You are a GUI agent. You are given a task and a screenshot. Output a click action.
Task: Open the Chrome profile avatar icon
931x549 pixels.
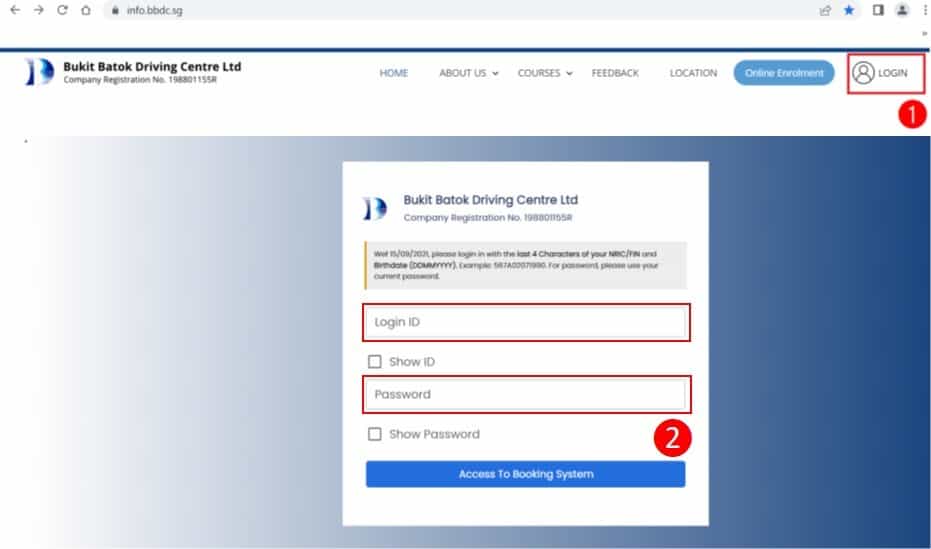click(902, 11)
